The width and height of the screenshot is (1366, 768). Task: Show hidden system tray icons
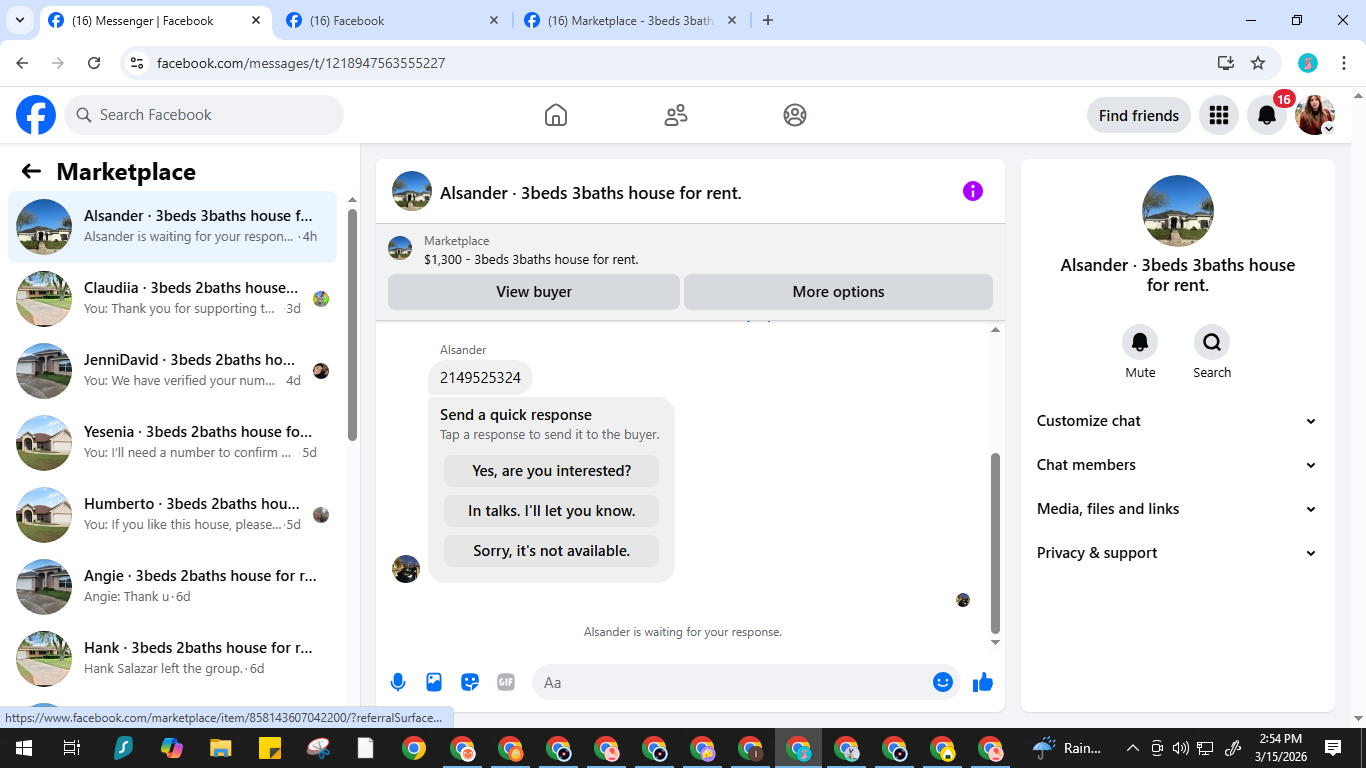tap(1133, 748)
